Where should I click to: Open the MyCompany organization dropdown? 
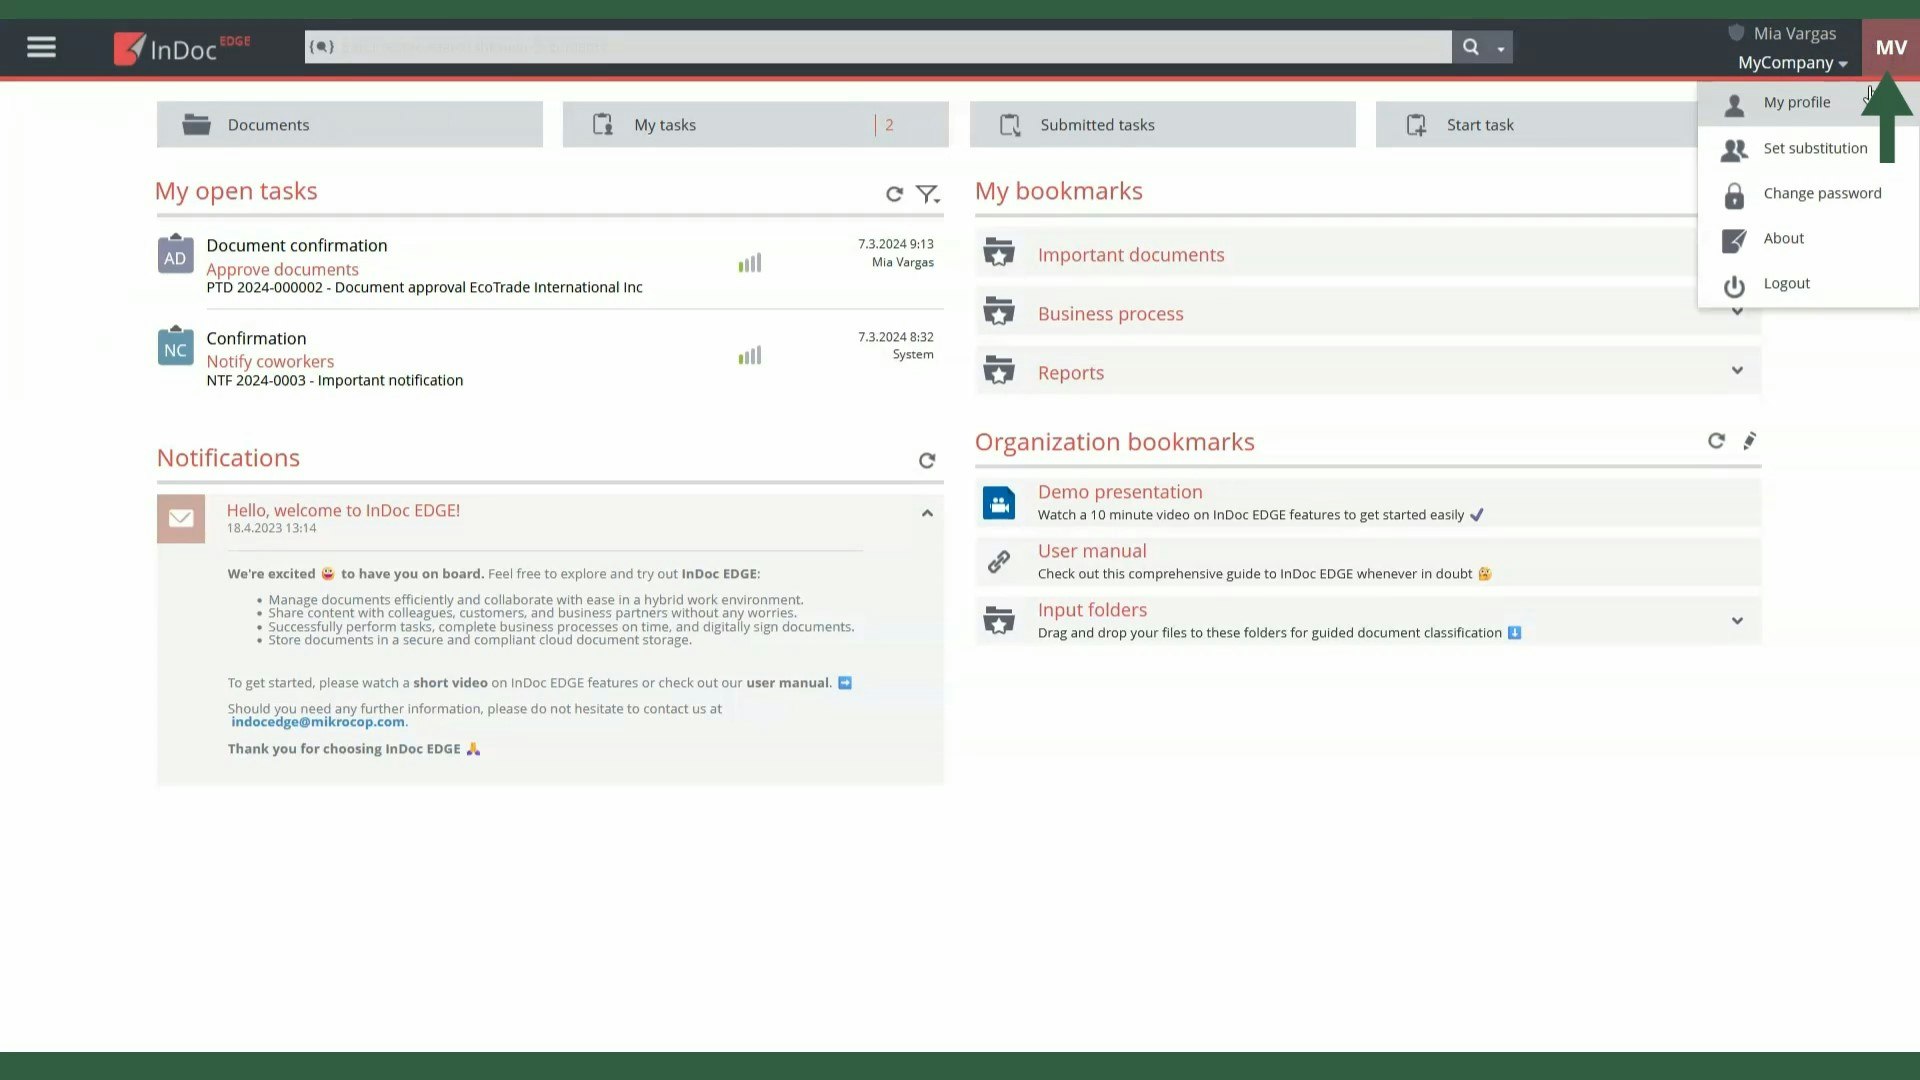[x=1792, y=63]
